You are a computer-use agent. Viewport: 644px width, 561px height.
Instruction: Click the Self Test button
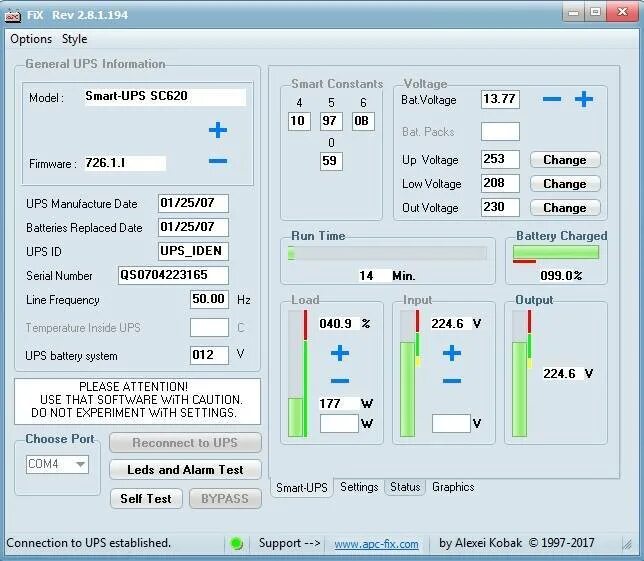click(146, 499)
